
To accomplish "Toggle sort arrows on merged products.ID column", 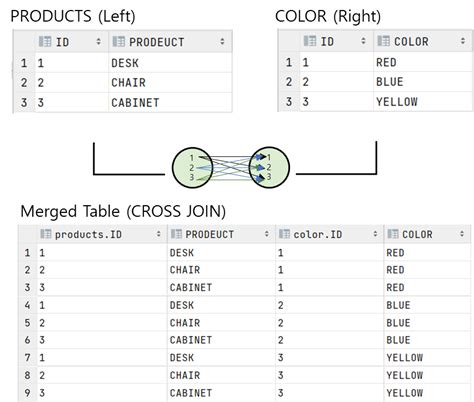I will point(159,234).
